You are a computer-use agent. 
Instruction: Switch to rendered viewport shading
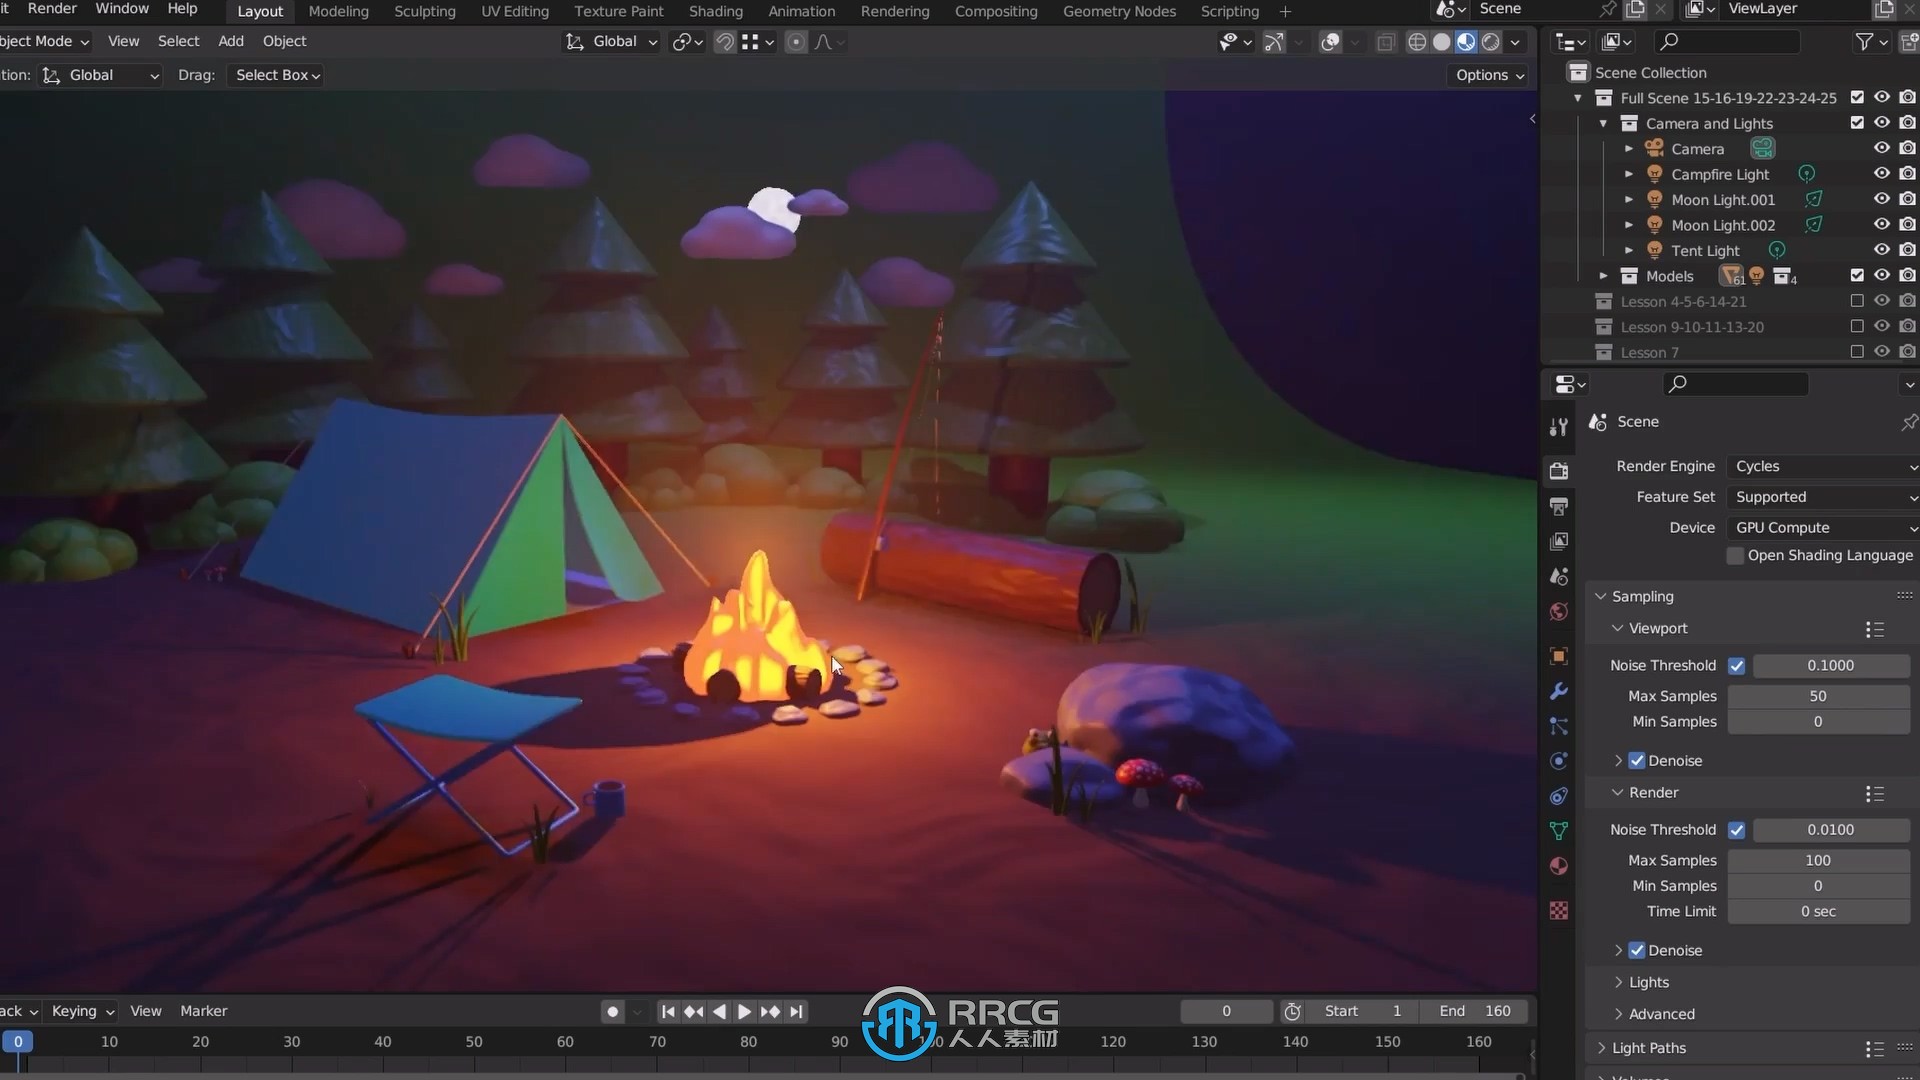click(1490, 42)
